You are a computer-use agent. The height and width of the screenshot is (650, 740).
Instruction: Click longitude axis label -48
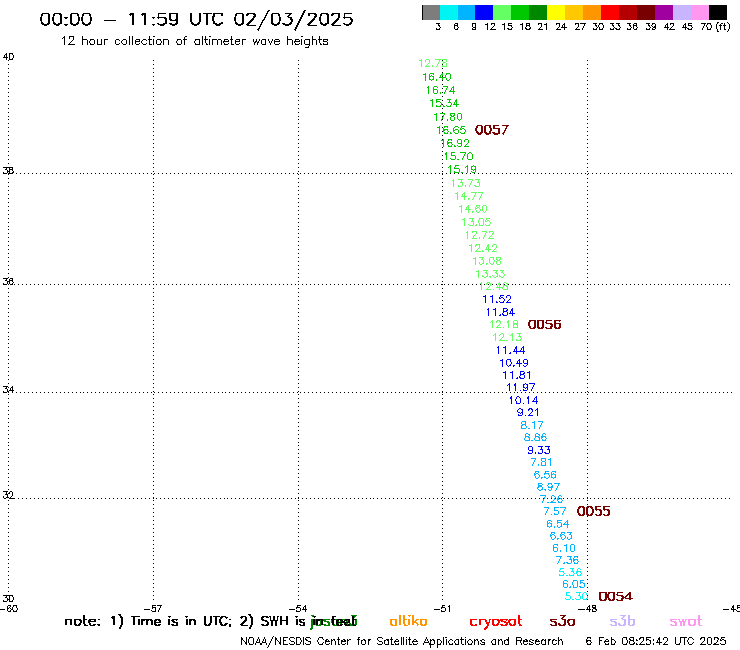tap(588, 608)
